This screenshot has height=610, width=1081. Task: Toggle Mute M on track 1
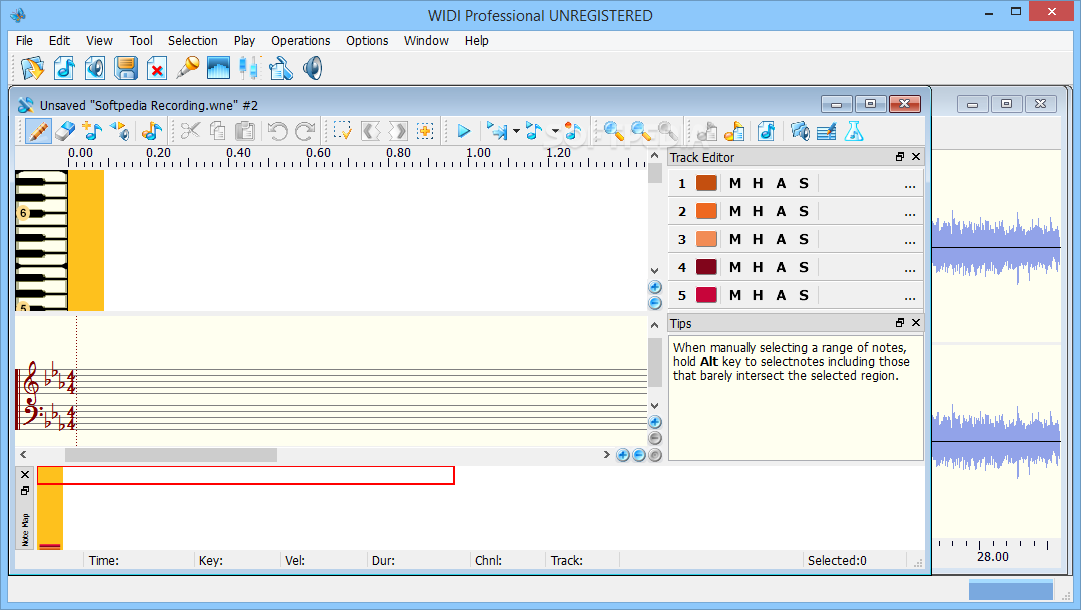coord(735,183)
